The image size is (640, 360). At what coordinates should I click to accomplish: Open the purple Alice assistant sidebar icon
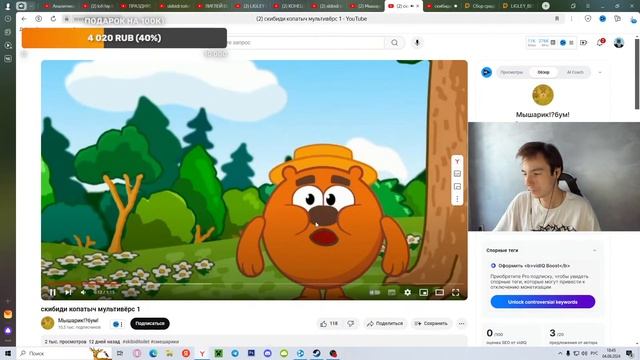coord(8,330)
